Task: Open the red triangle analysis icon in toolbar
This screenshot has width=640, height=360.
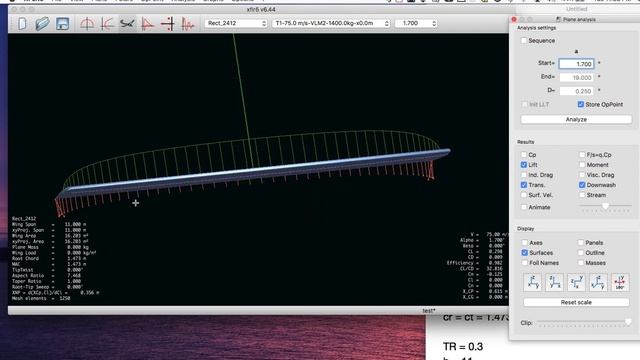Action: (147, 24)
